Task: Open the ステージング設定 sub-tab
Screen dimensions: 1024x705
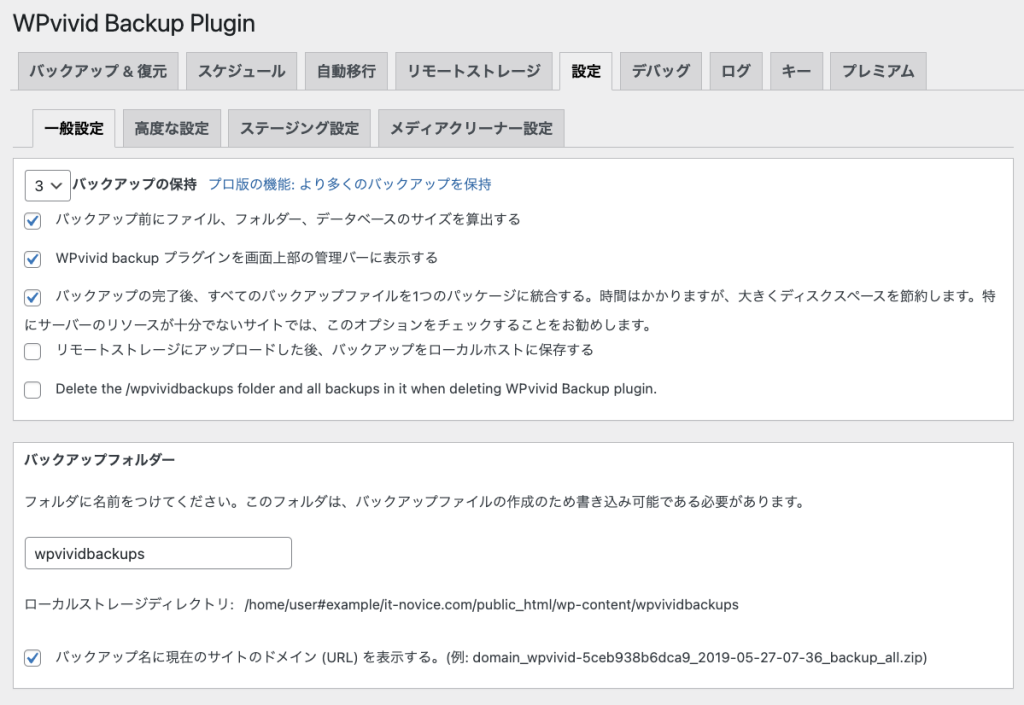Action: (299, 128)
